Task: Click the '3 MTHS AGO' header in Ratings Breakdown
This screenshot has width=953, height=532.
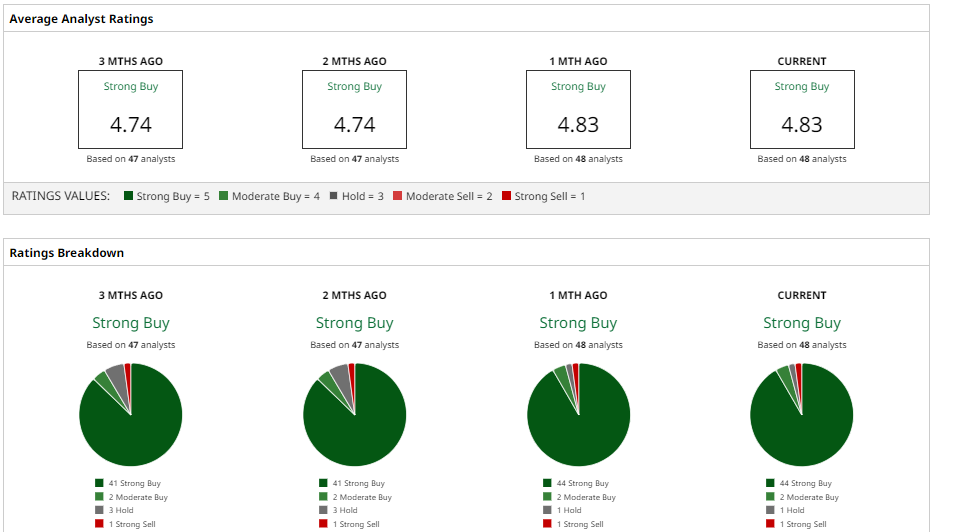Action: (x=131, y=295)
